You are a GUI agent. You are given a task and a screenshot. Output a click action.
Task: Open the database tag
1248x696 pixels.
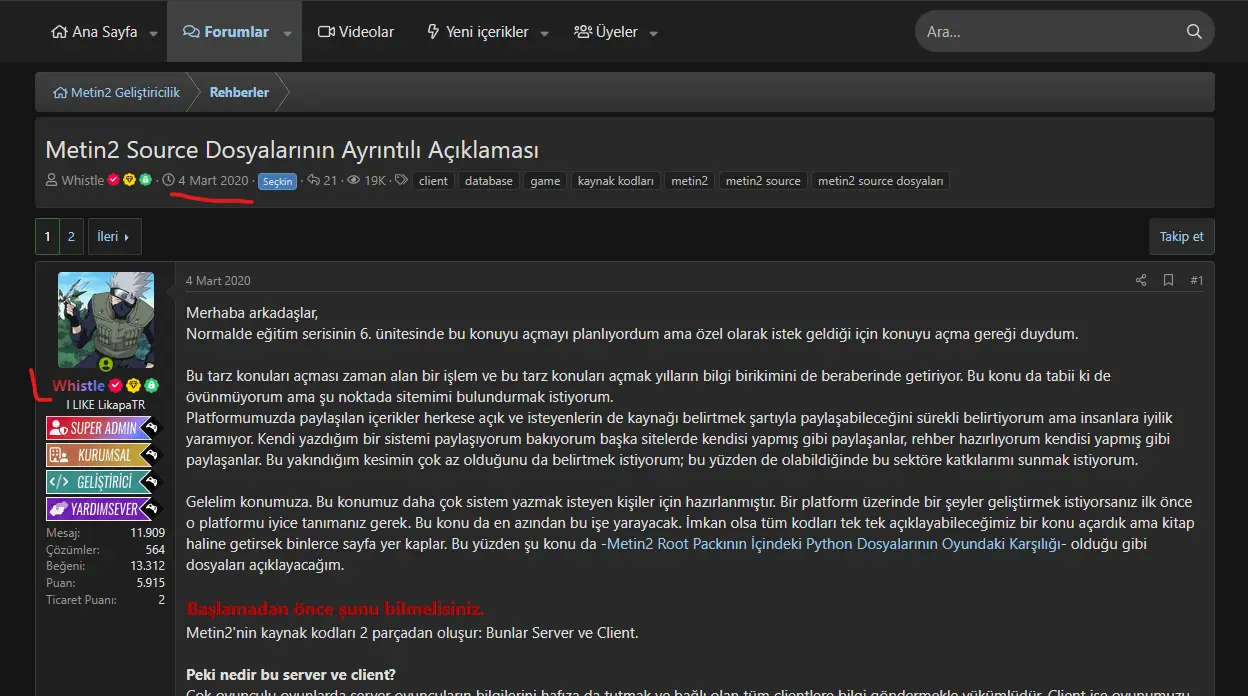click(x=489, y=181)
